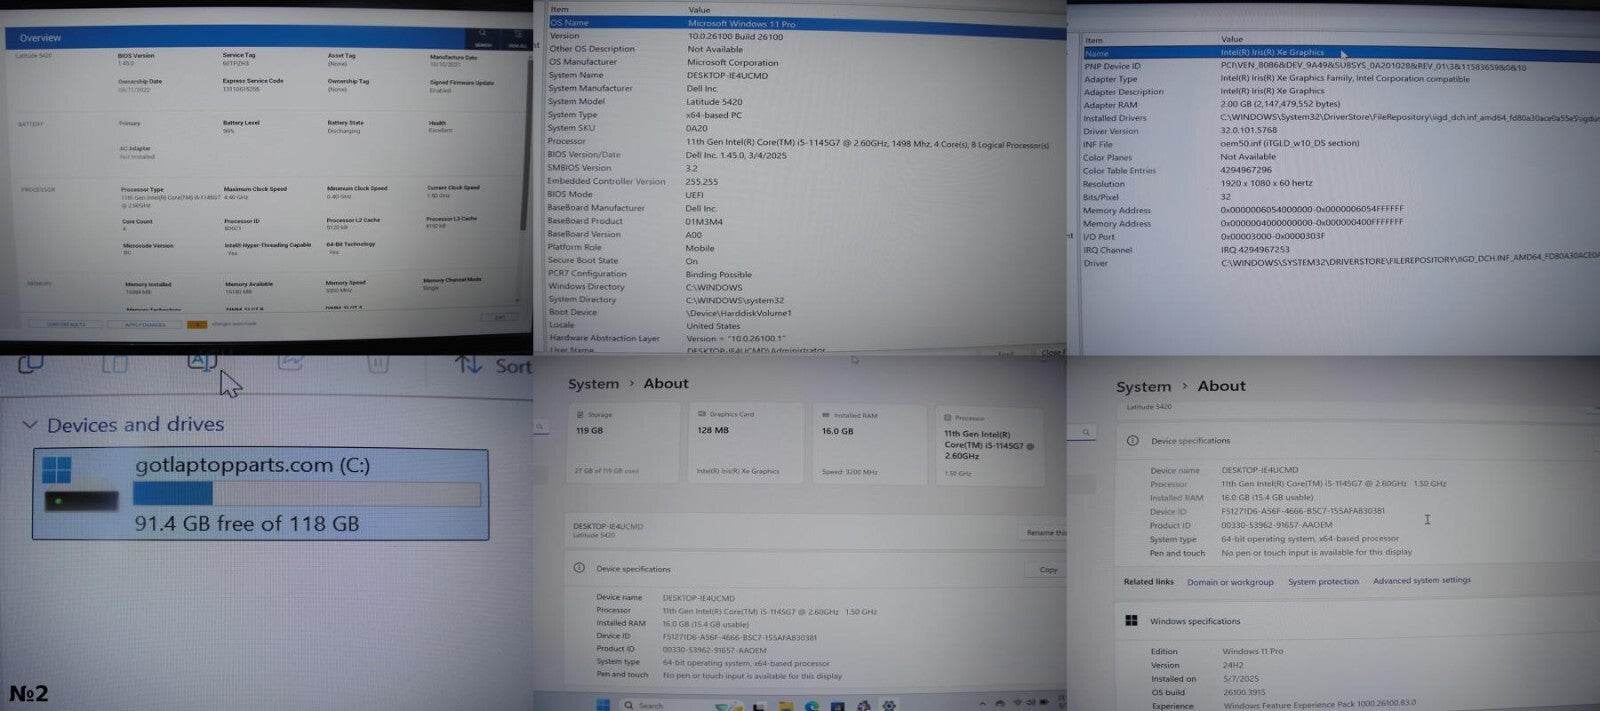Open the Sort dropdown in Explorer
The height and width of the screenshot is (711, 1600).
click(494, 366)
